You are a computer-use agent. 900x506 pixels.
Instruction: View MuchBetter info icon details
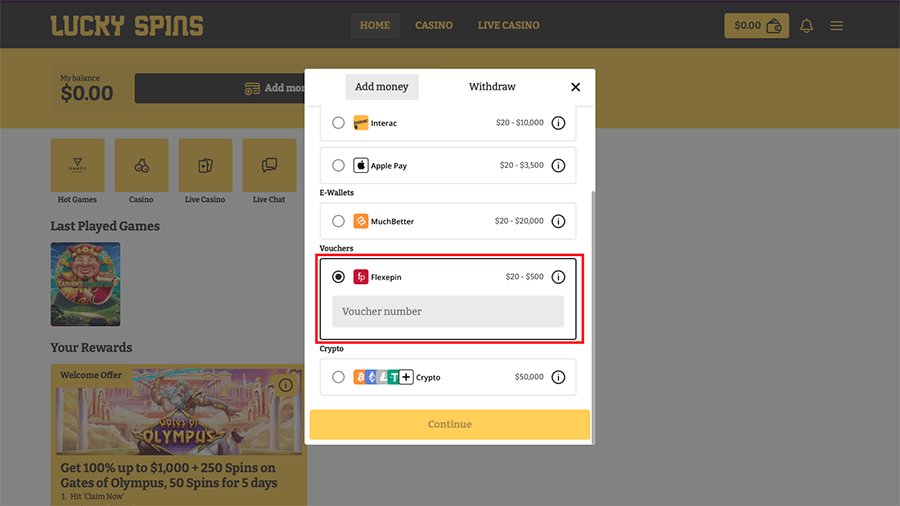(x=558, y=221)
